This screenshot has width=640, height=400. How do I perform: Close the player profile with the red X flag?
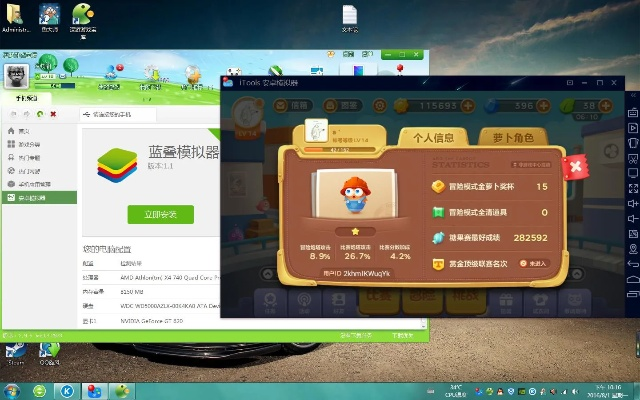575,167
